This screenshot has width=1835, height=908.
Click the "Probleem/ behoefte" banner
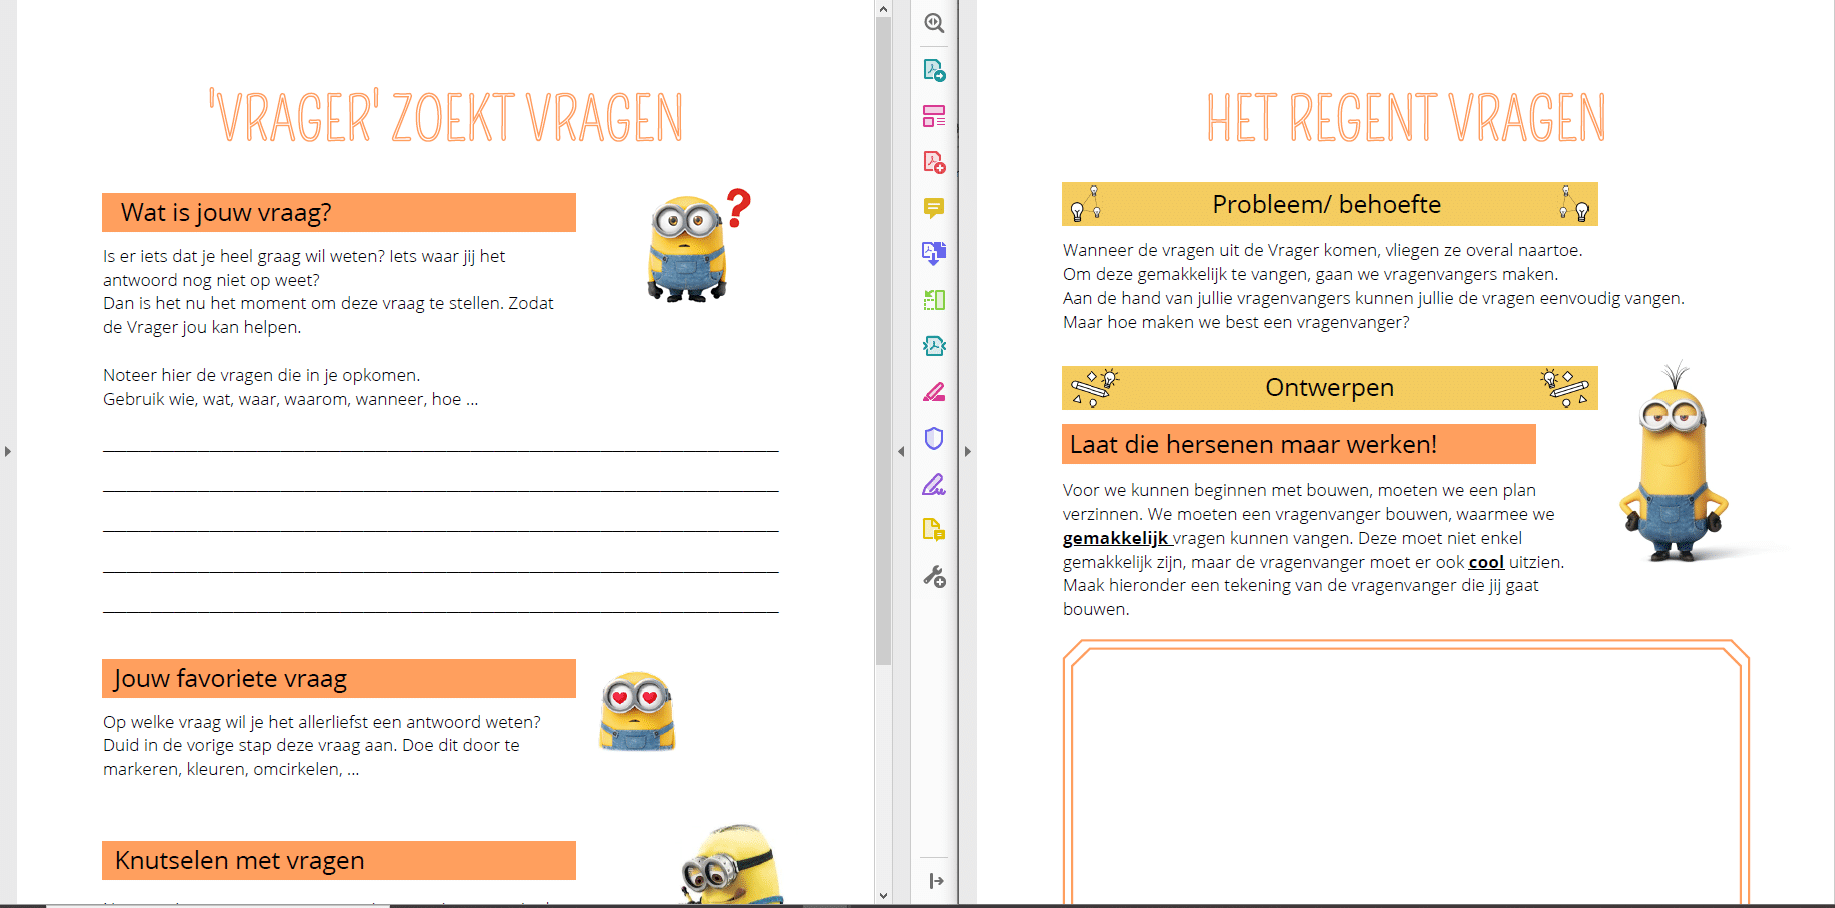pos(1330,204)
